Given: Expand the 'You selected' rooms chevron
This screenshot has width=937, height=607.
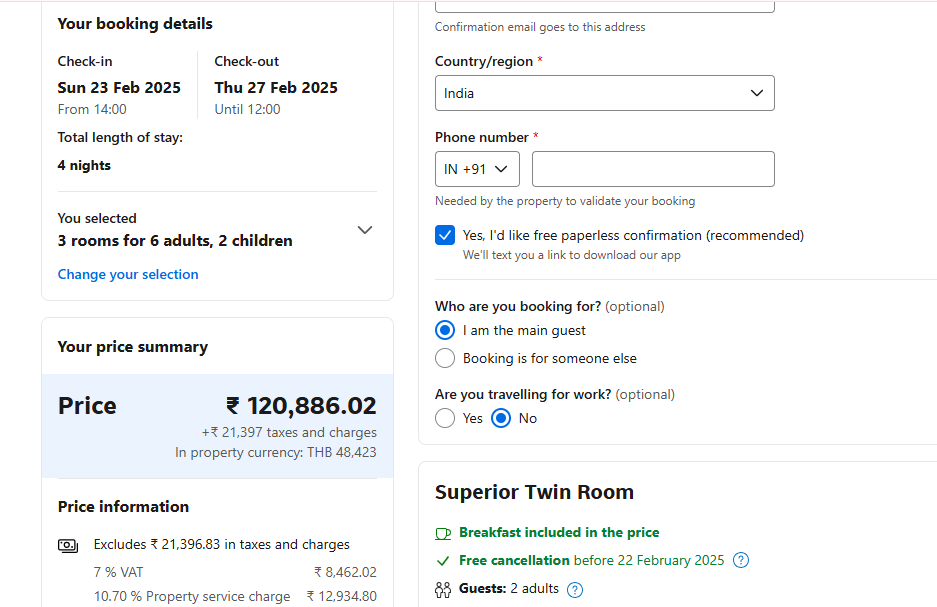Looking at the screenshot, I should pyautogui.click(x=365, y=230).
